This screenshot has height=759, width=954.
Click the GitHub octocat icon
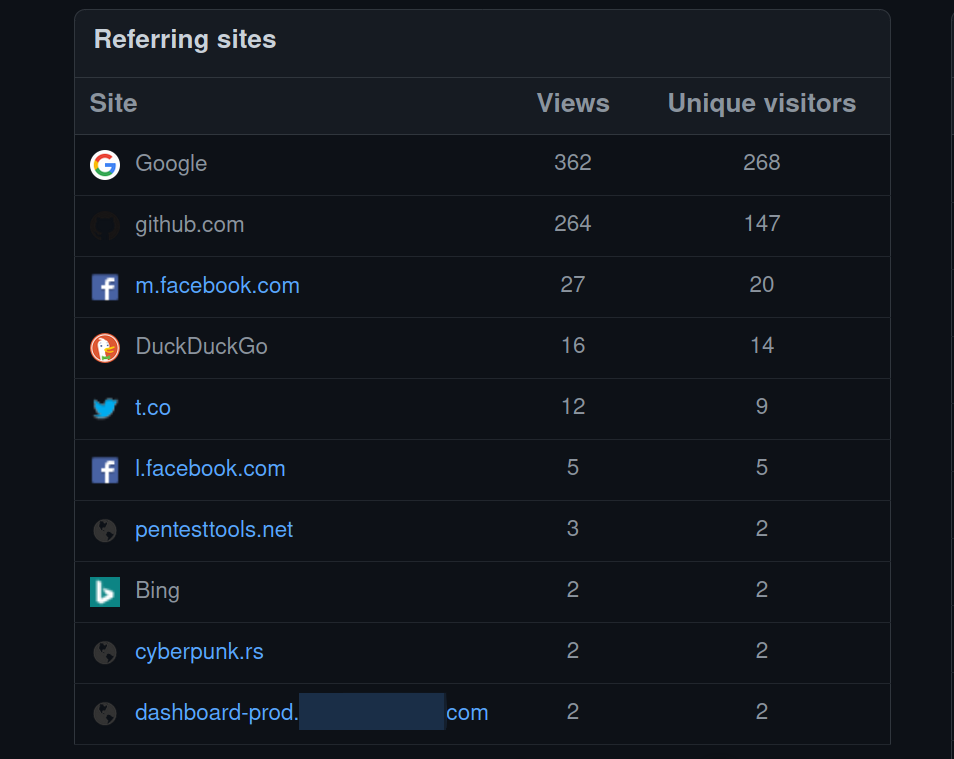[x=105, y=226]
